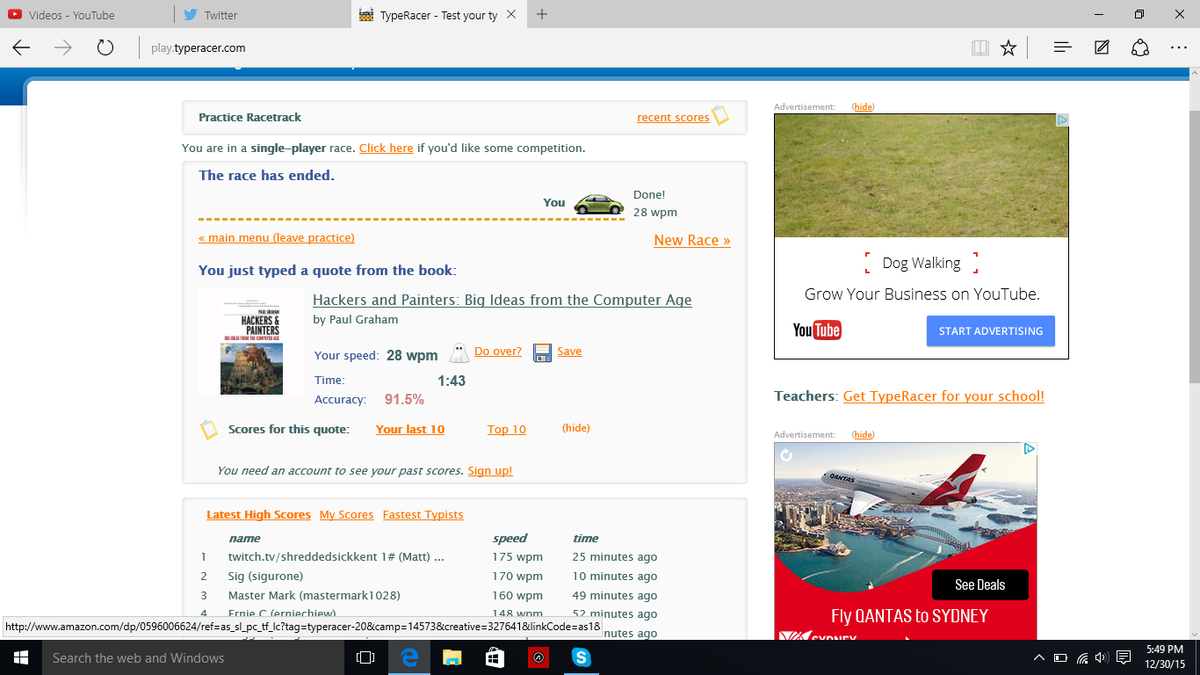
Task: Open Make a Web Note pen icon
Action: pyautogui.click(x=1101, y=47)
